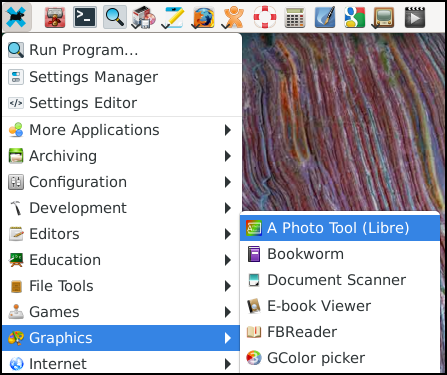The width and height of the screenshot is (447, 375).
Task: Click the Configuration sliders icon
Action: (x=16, y=182)
